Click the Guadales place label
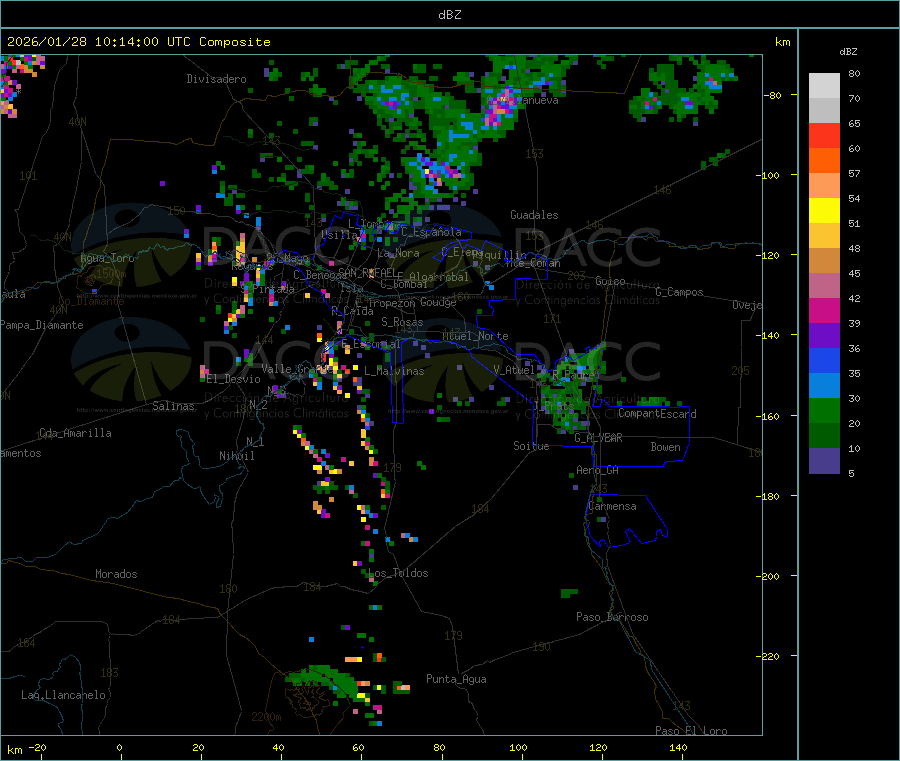The image size is (900, 761). [534, 215]
